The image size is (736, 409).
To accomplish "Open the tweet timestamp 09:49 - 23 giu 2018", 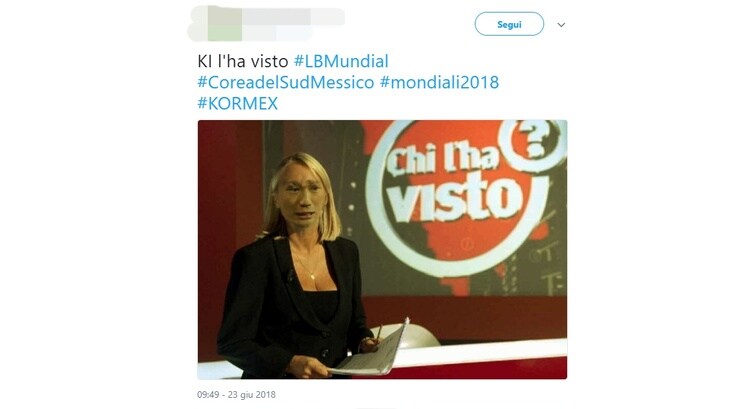I will coord(236,395).
